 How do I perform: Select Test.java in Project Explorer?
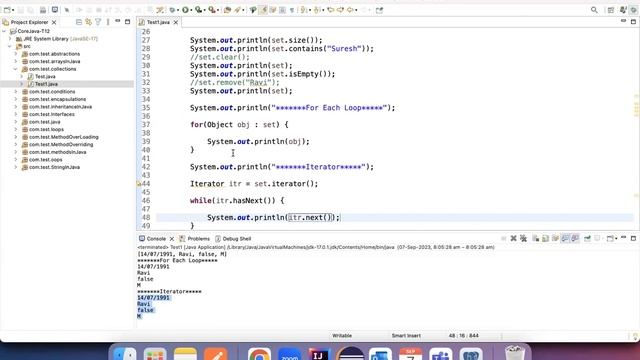pos(45,76)
